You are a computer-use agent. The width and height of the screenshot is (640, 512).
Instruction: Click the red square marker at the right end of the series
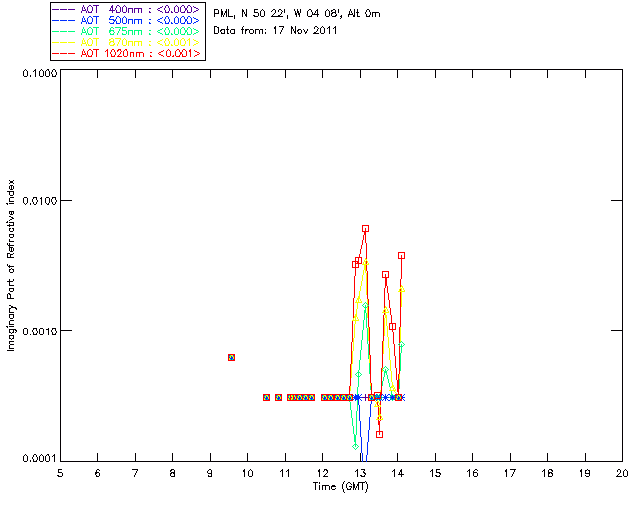(401, 256)
